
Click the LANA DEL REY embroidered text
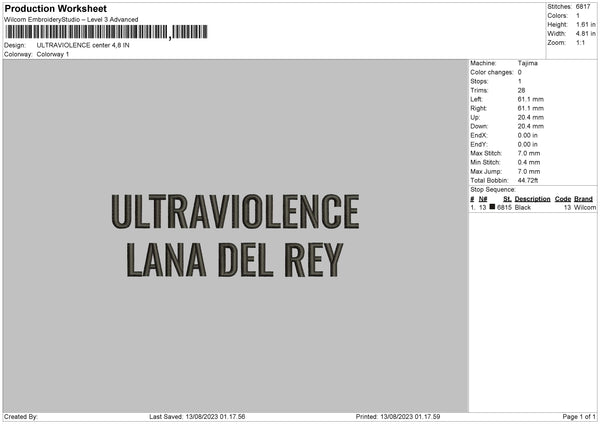point(235,259)
